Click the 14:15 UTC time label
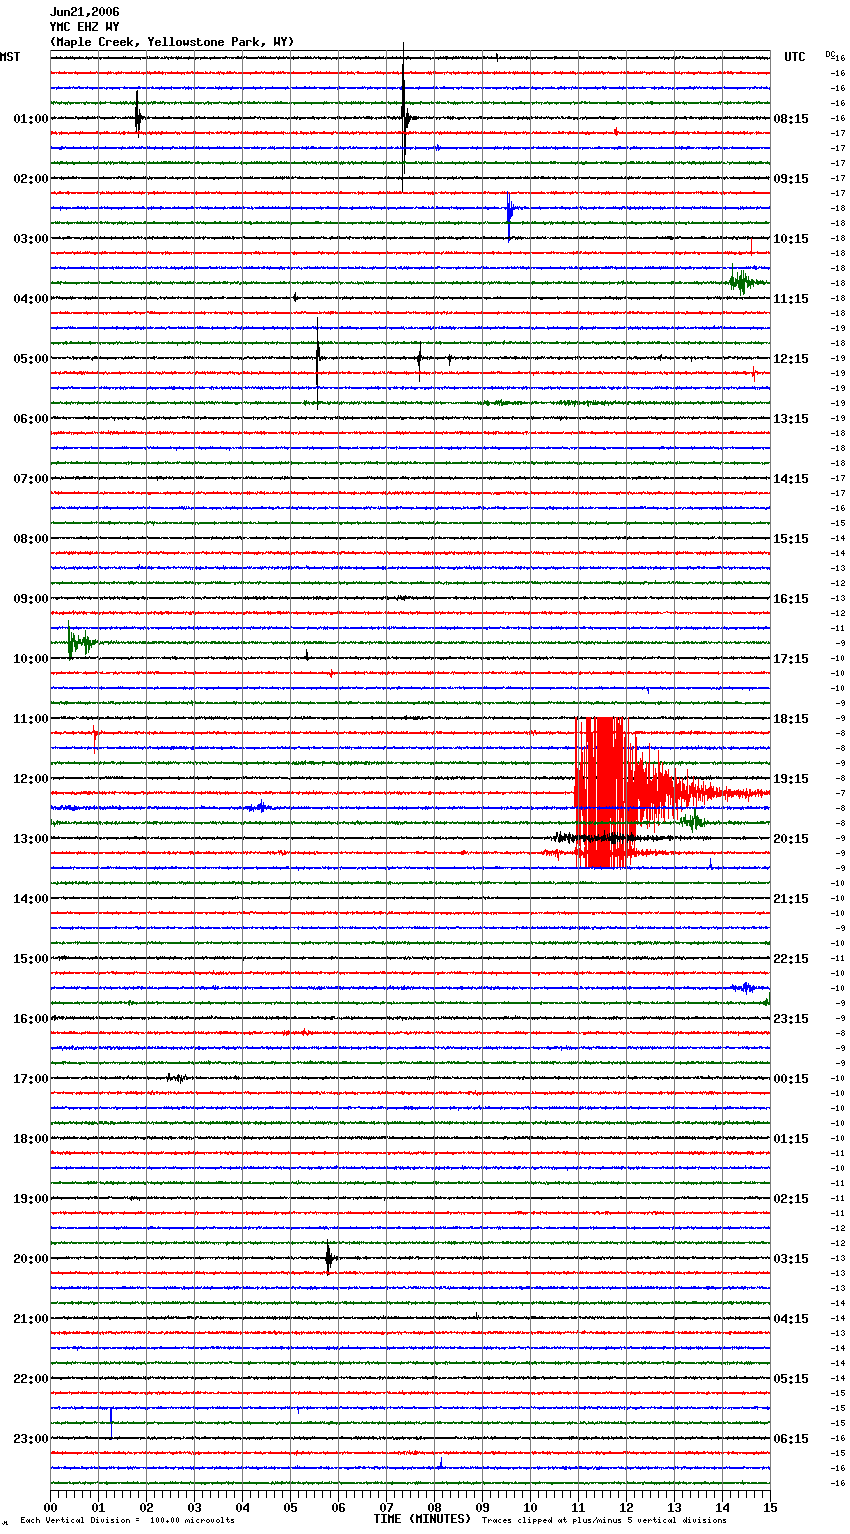 (791, 479)
